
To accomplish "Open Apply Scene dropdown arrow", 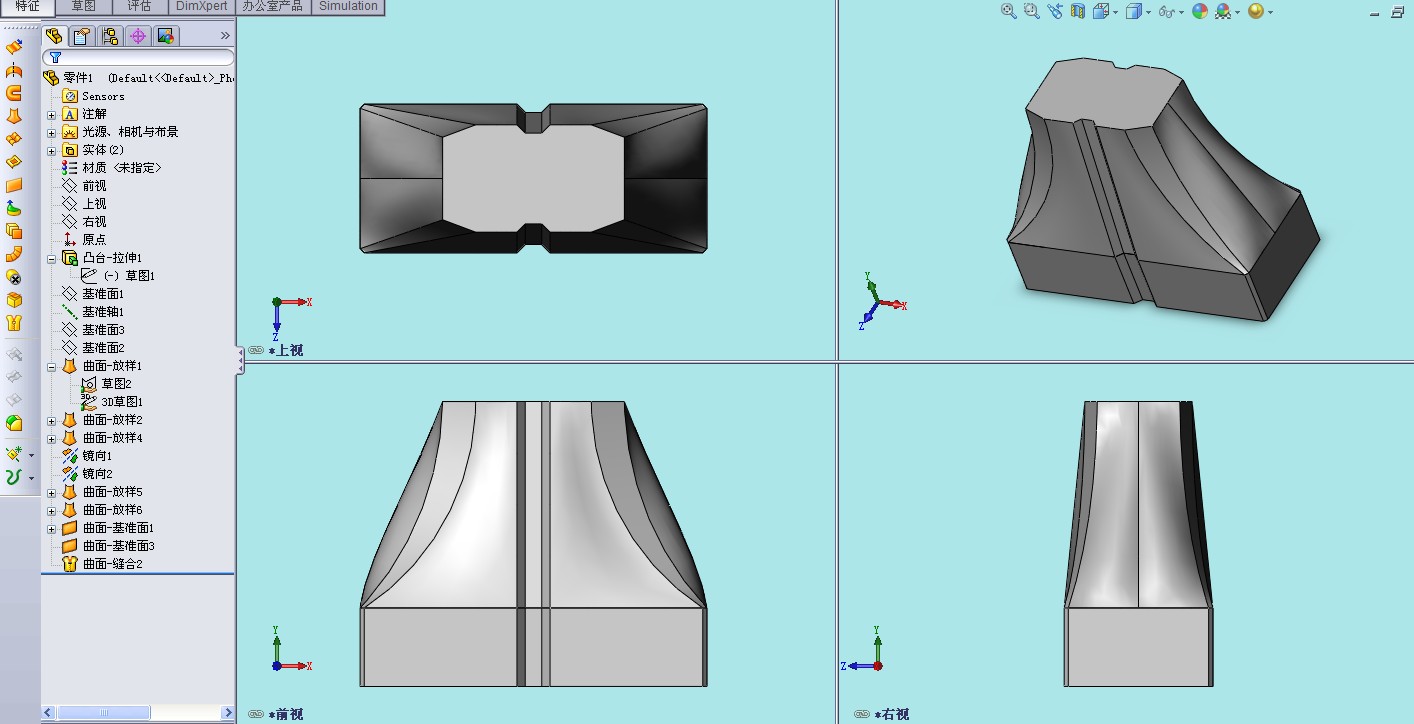I will tap(1237, 12).
